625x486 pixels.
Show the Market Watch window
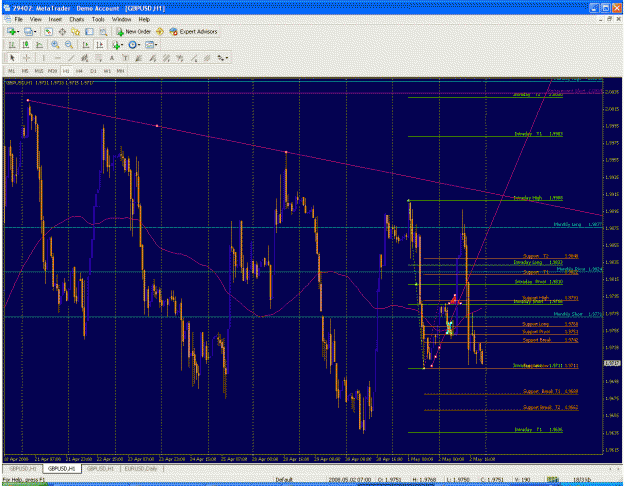point(49,31)
